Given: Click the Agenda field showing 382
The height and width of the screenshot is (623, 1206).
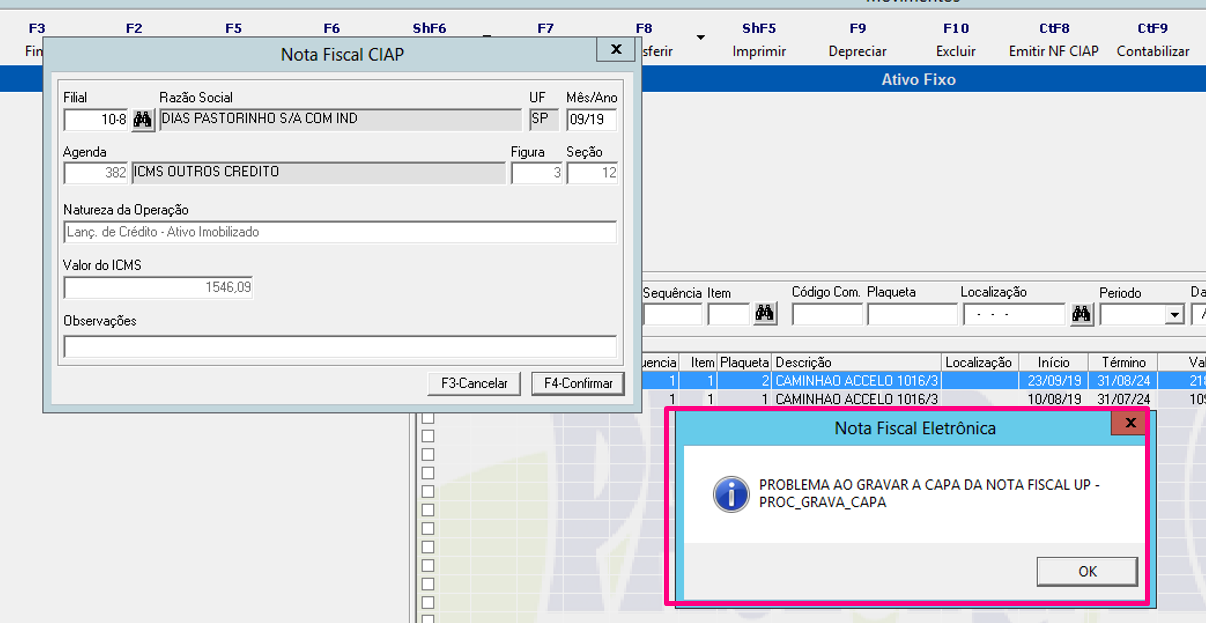Looking at the screenshot, I should click(x=96, y=173).
